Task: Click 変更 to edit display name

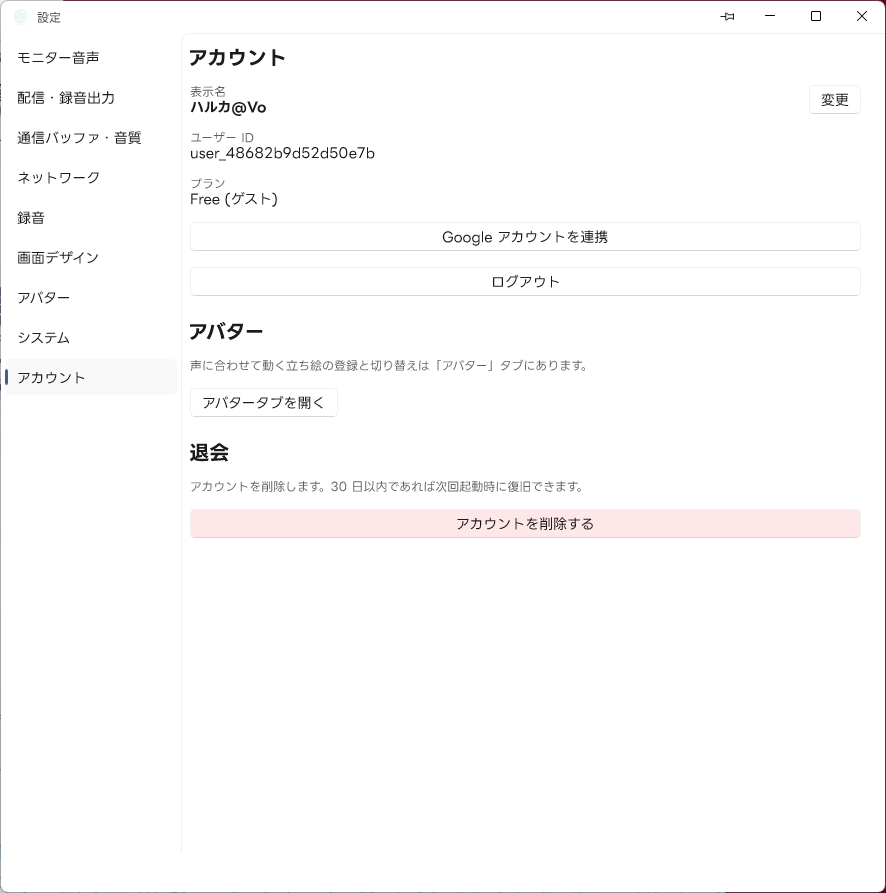Action: tap(835, 100)
